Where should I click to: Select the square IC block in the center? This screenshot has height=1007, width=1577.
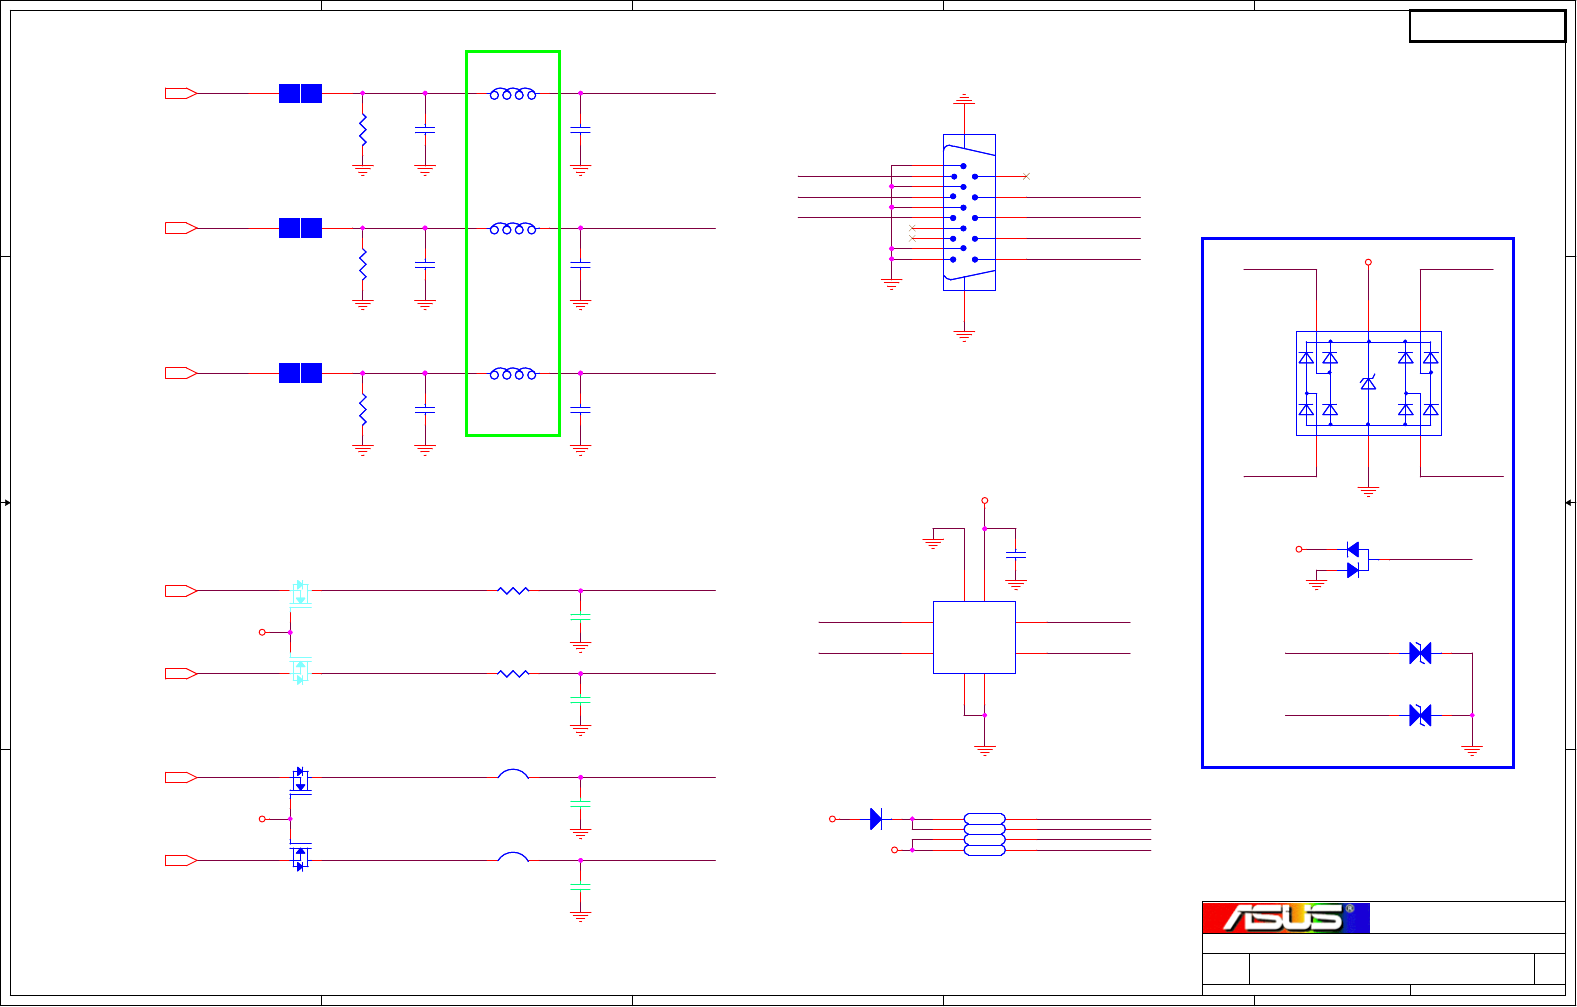click(x=974, y=637)
